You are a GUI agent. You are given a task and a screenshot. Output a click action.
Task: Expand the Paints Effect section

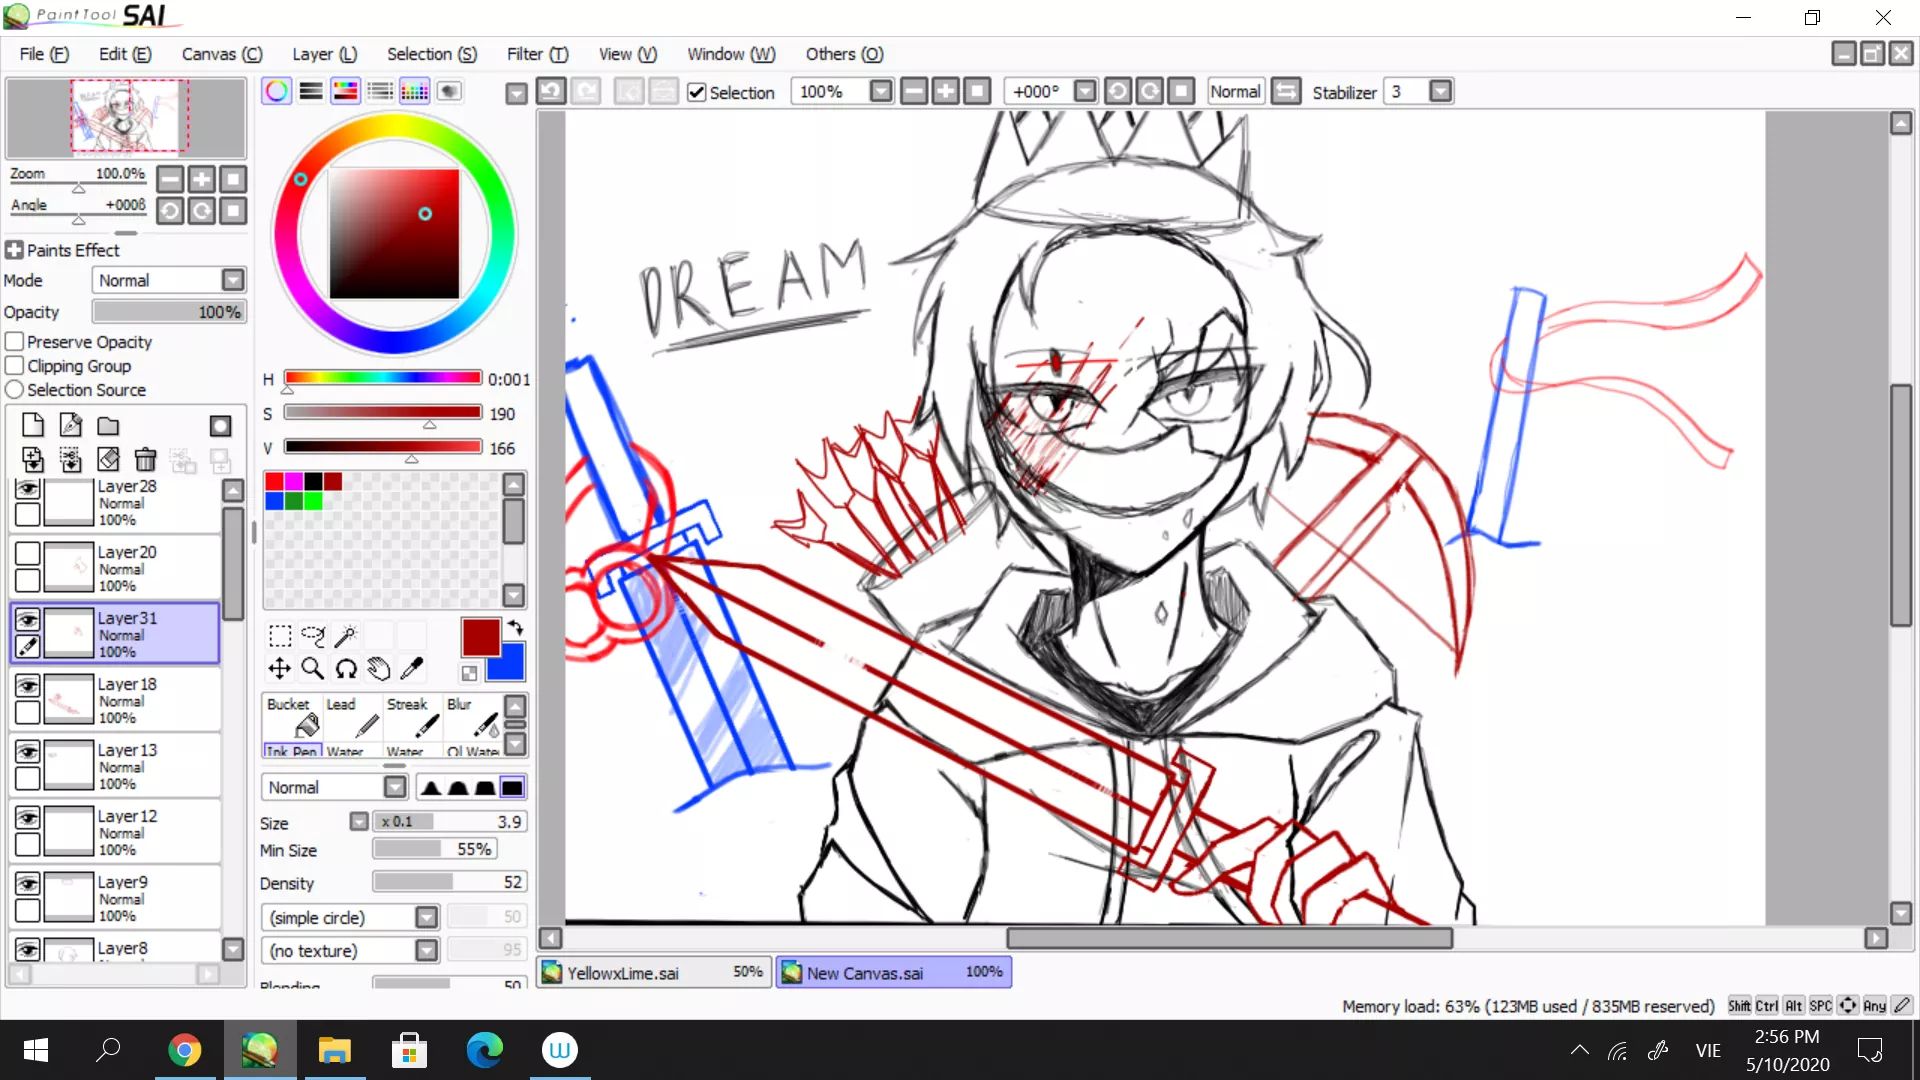click(x=14, y=250)
